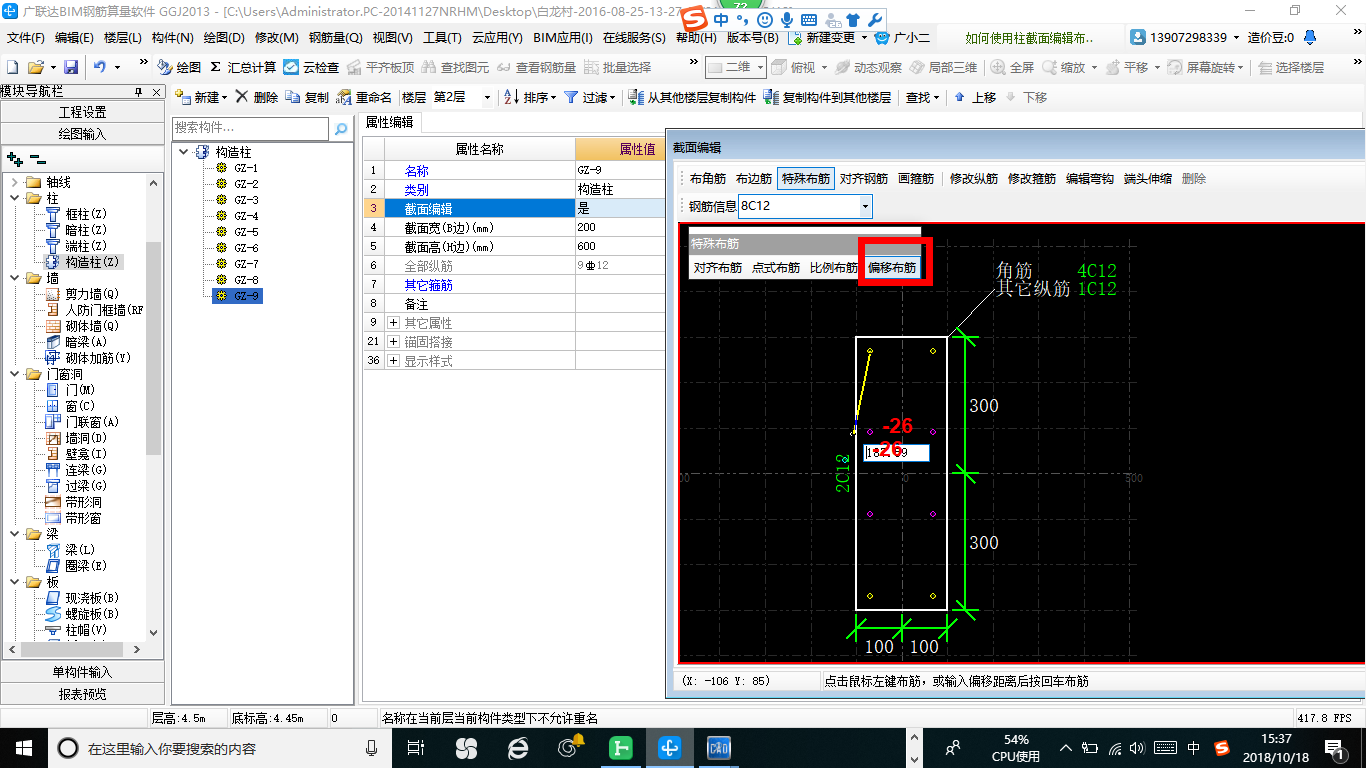Click the new file icon
Image resolution: width=1366 pixels, height=768 pixels.
click(x=12, y=67)
